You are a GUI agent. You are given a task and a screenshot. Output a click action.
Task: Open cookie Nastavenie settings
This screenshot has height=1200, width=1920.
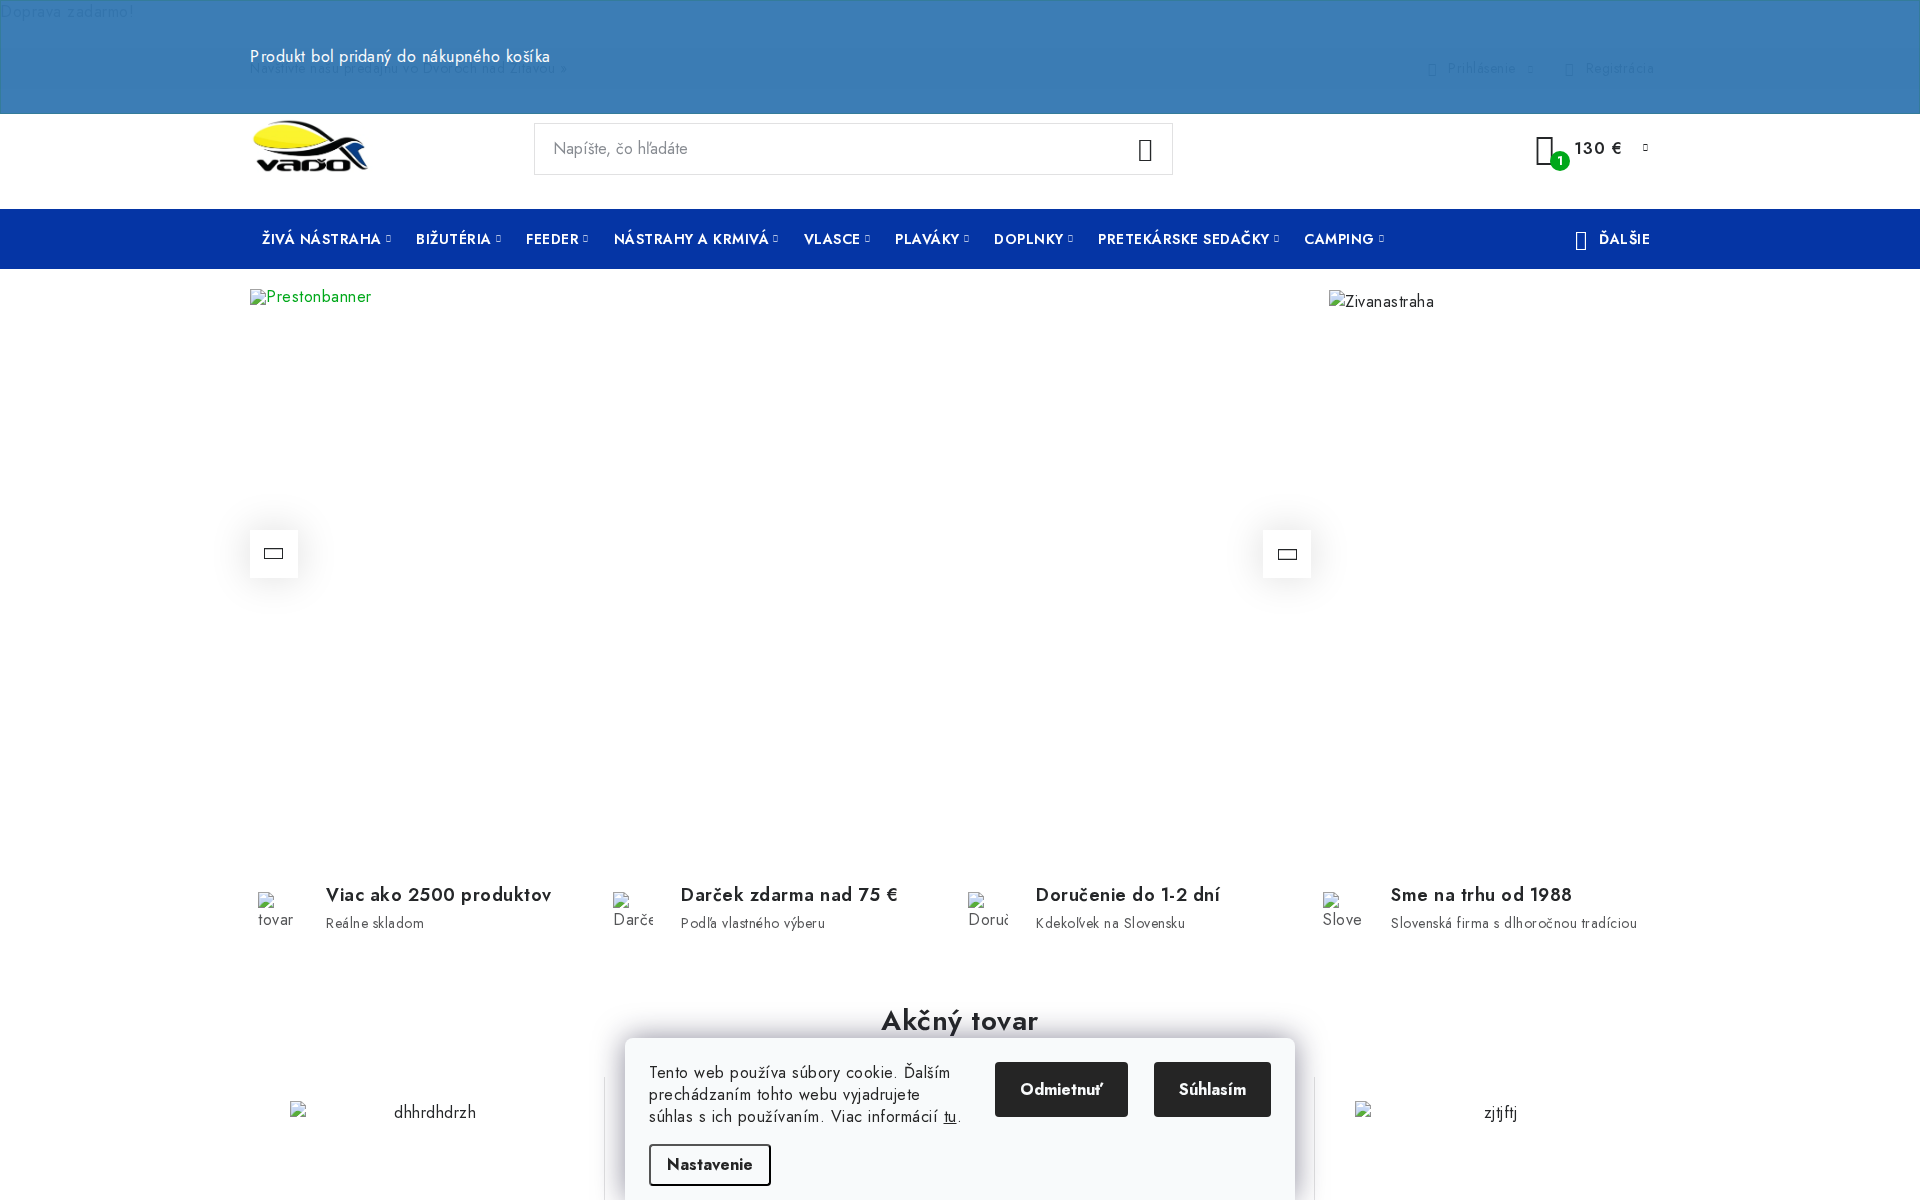709,1165
